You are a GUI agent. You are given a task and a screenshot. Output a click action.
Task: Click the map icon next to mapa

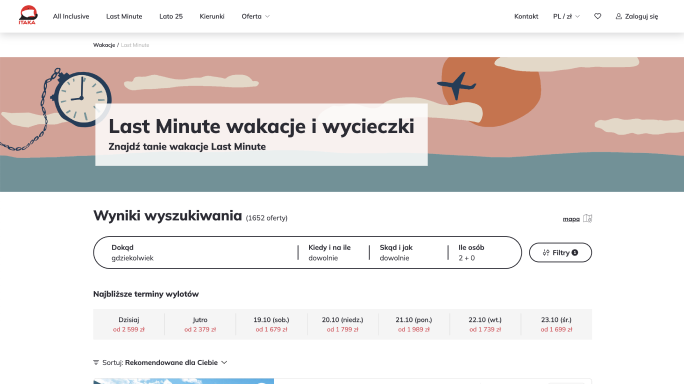click(x=588, y=218)
